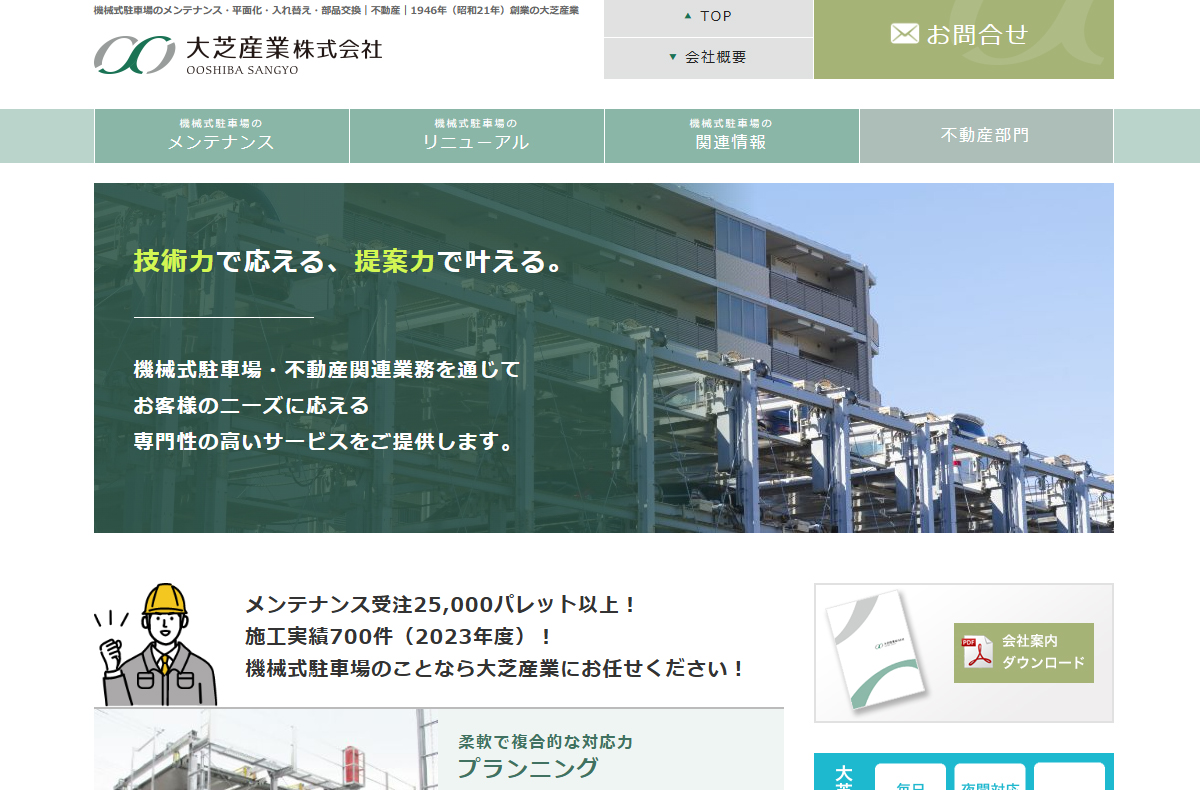The width and height of the screenshot is (1200, 790).
Task: Open the メンテナンス navigation tab
Action: pos(221,136)
